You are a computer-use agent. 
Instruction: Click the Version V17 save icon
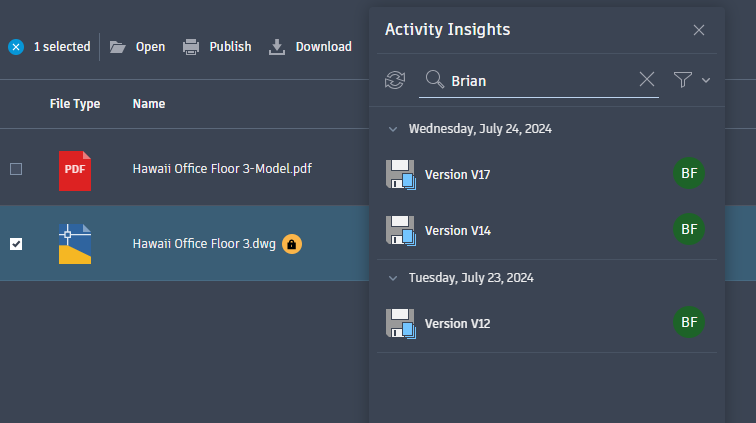coord(400,175)
